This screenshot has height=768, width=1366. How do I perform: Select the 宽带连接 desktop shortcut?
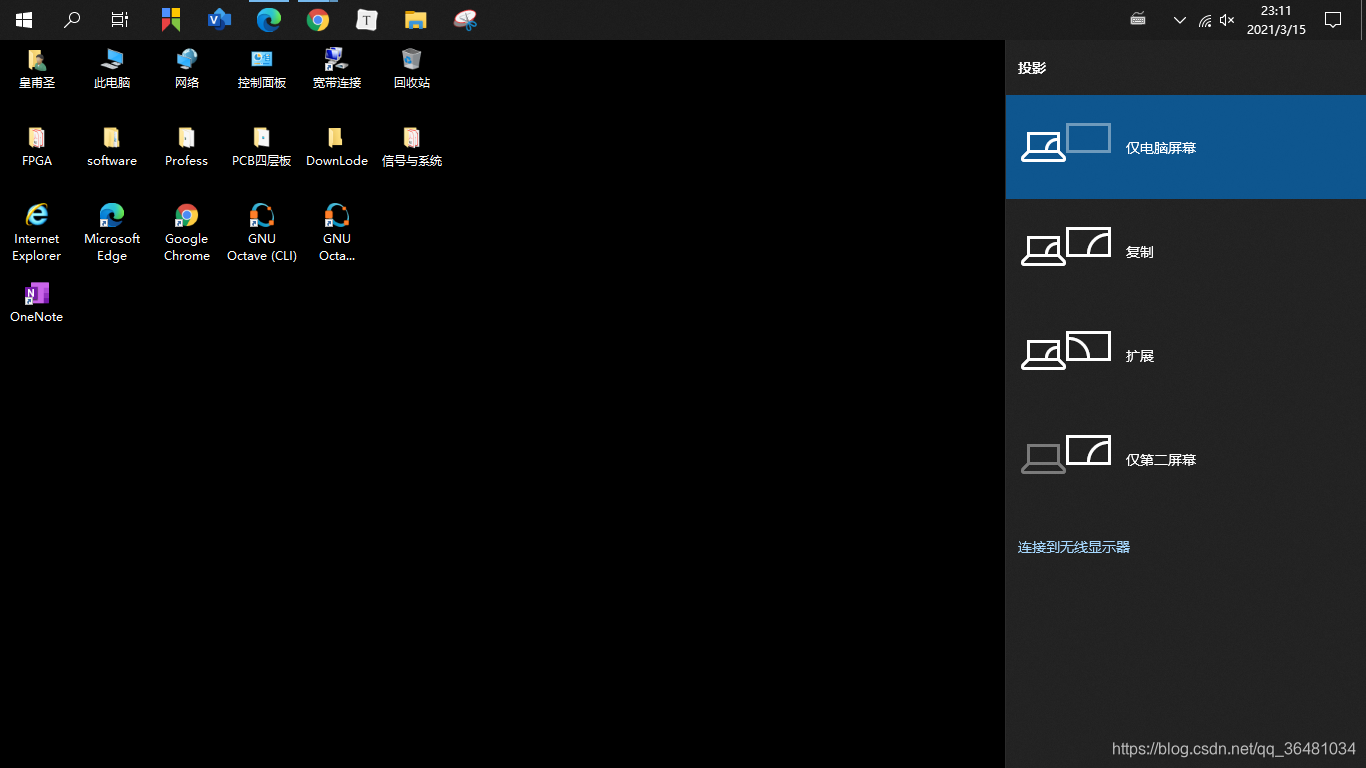point(337,69)
